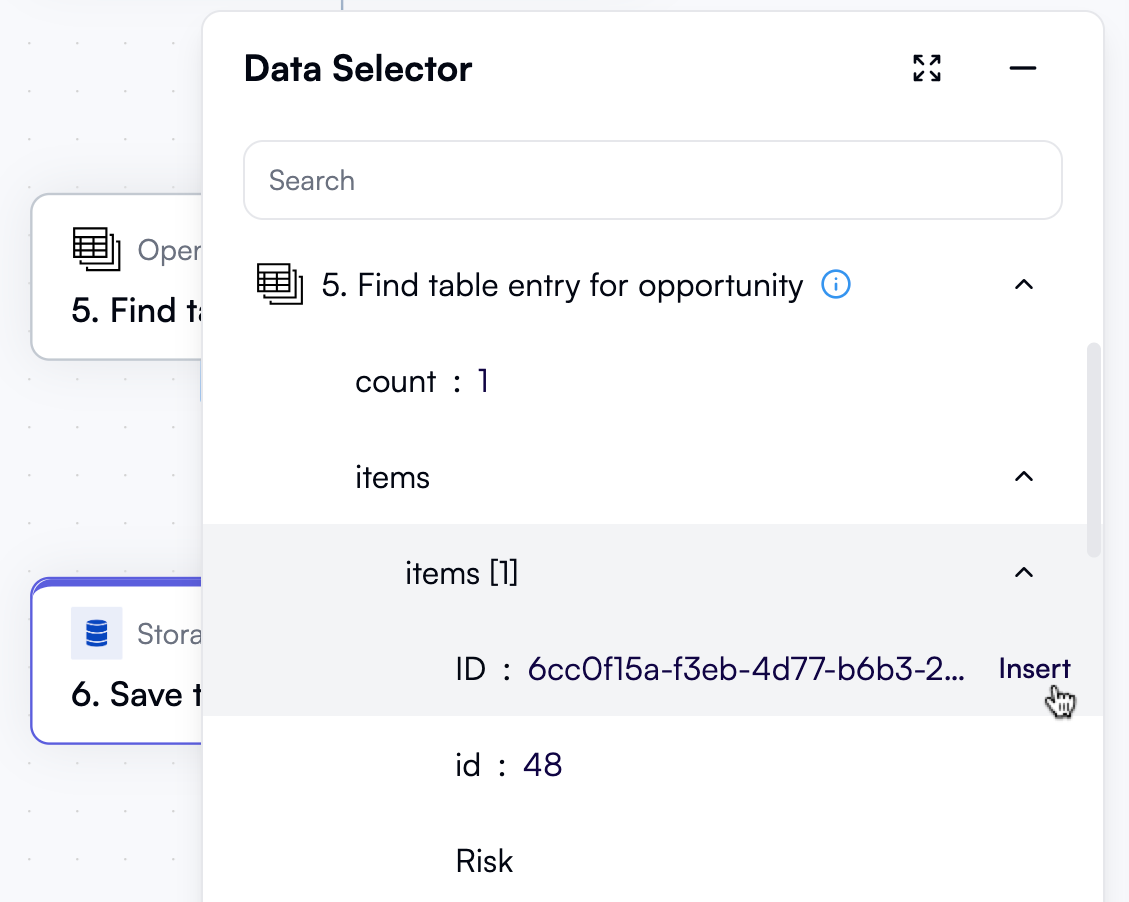Collapse the items section
Image resolution: width=1129 pixels, height=902 pixels.
(x=1023, y=477)
